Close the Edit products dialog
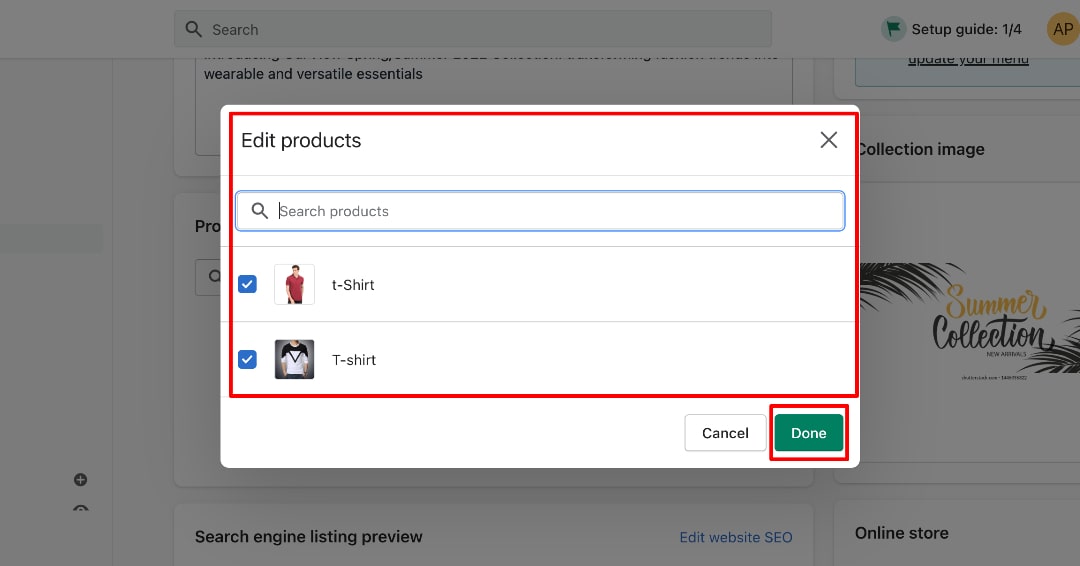1080x566 pixels. 829,140
